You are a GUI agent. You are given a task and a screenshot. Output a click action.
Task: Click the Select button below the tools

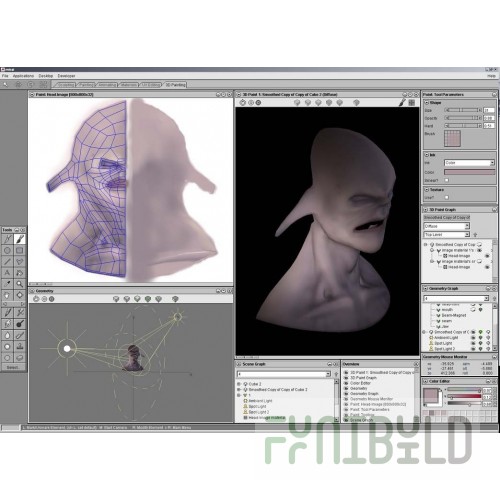click(x=13, y=367)
